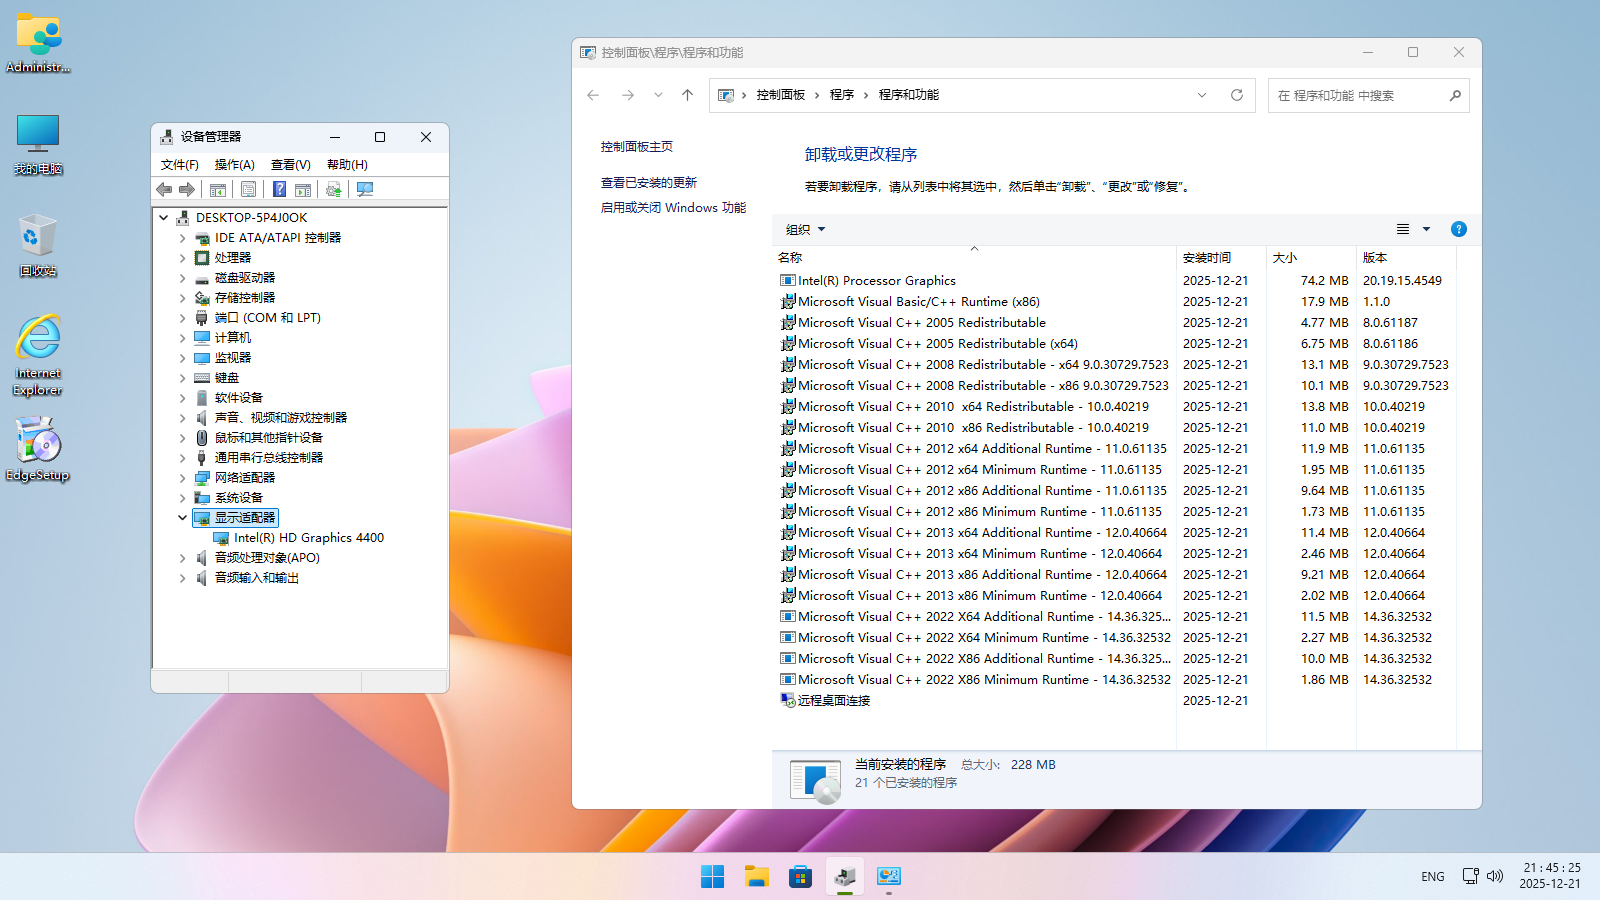This screenshot has height=900, width=1600.
Task: Open the 控制面板主页 link
Action: (637, 147)
